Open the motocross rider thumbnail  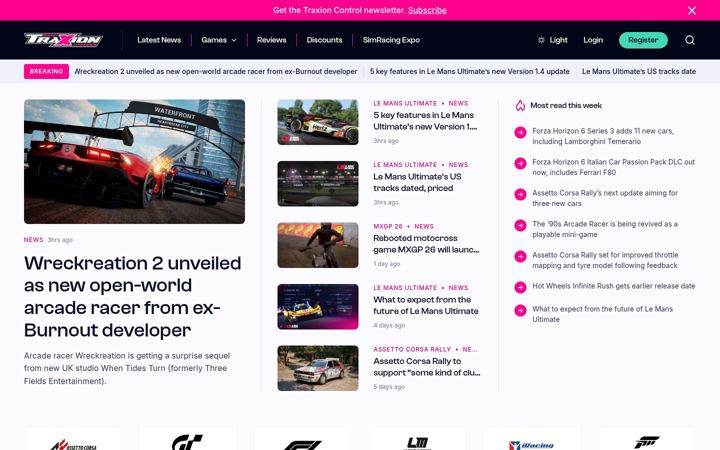point(318,245)
